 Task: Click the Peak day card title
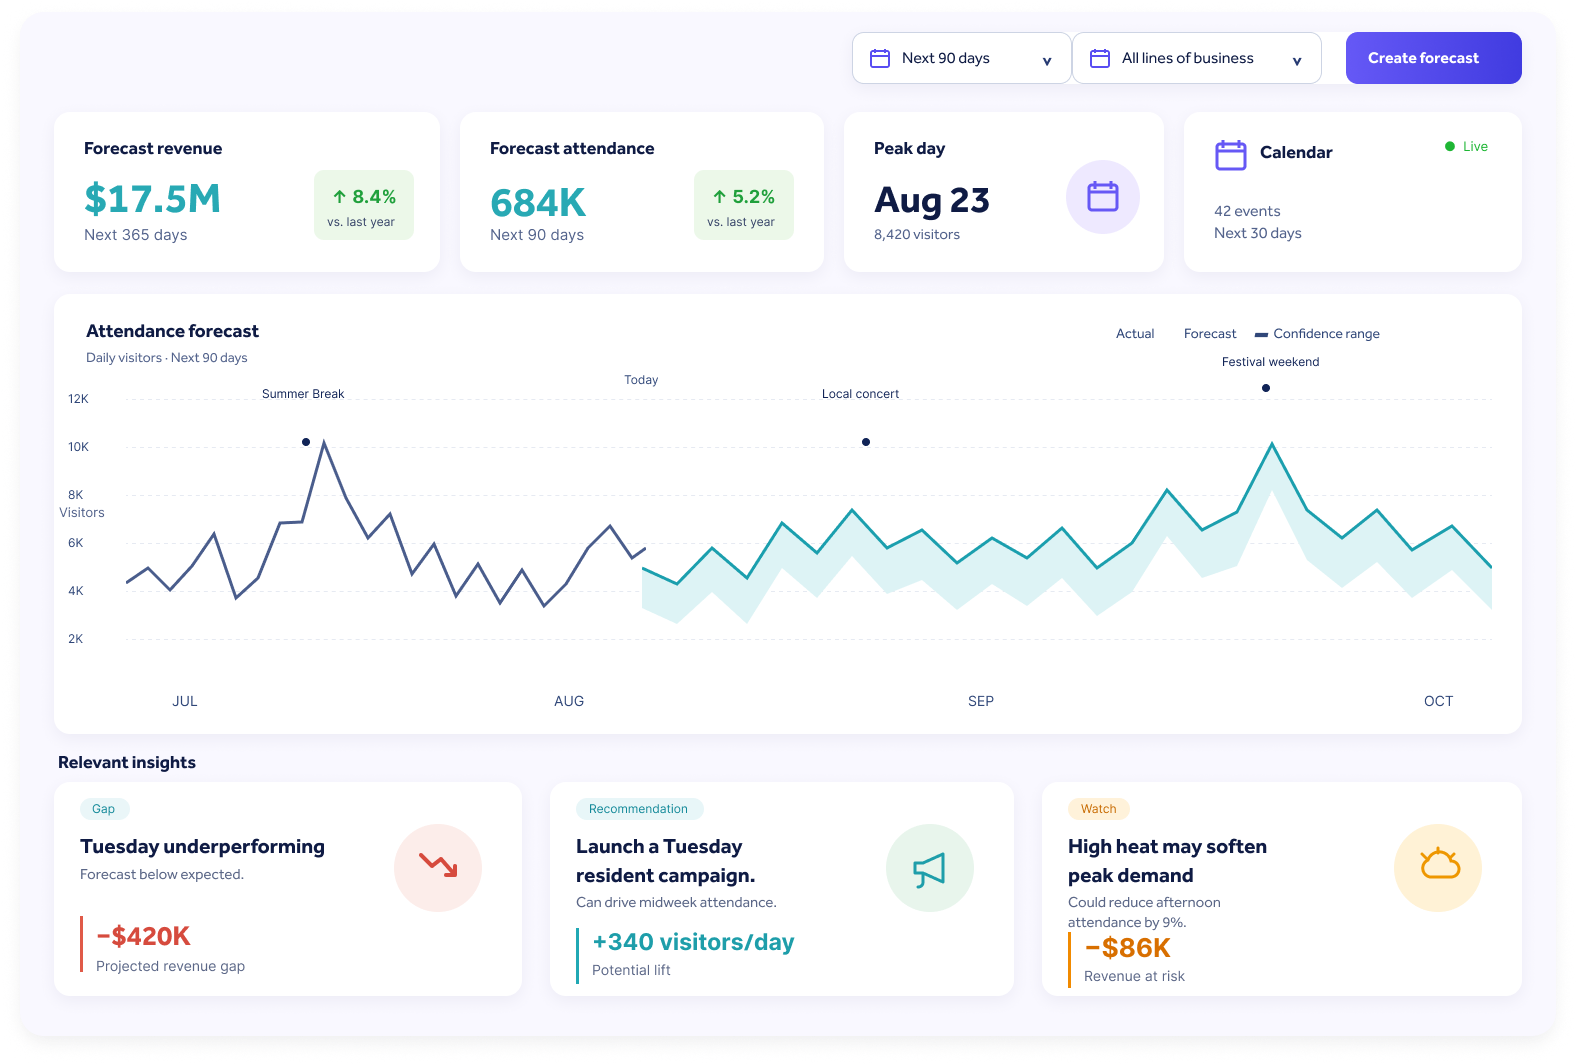point(910,148)
